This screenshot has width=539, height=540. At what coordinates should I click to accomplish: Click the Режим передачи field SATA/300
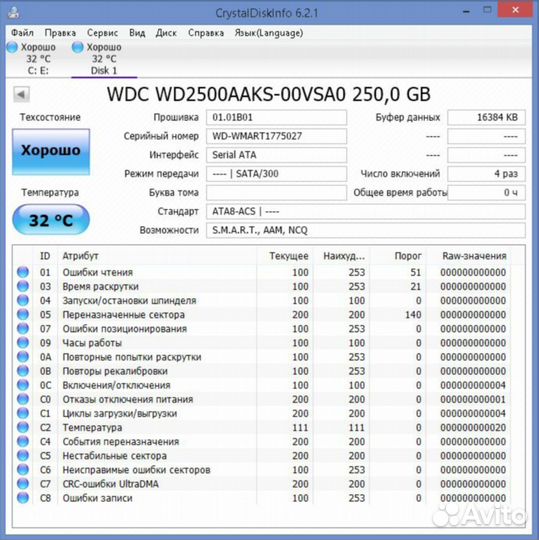point(276,174)
